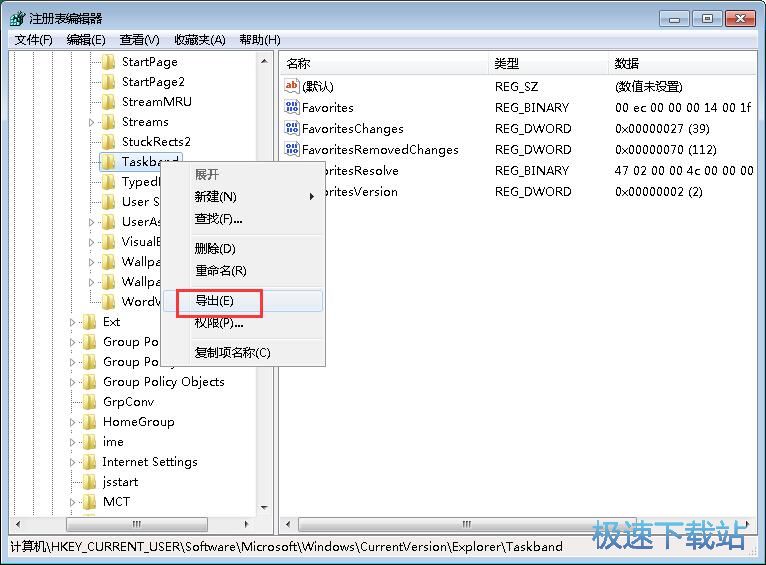Open the 查看(V) menu

coord(140,40)
